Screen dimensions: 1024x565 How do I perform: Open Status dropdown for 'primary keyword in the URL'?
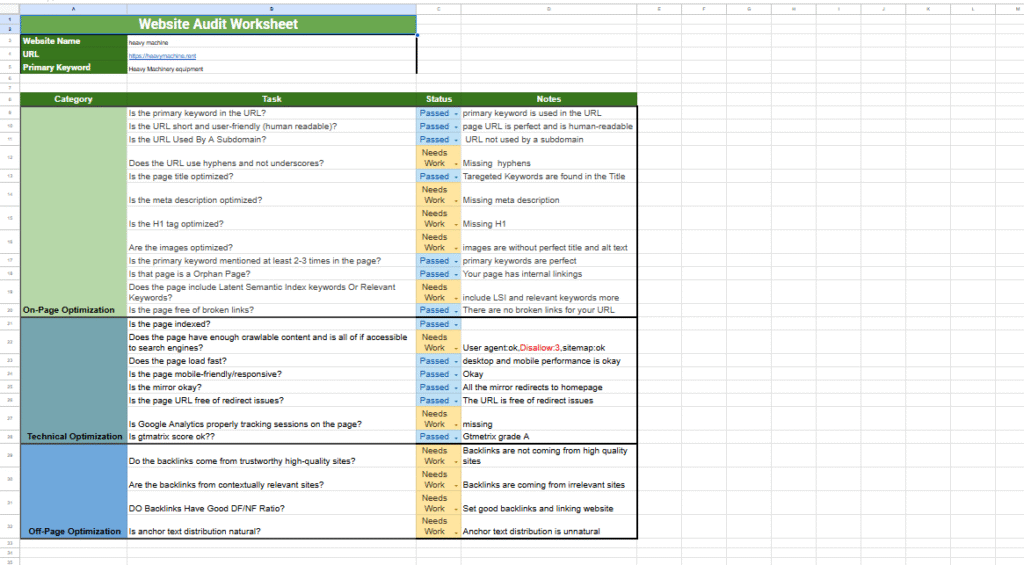tap(455, 113)
